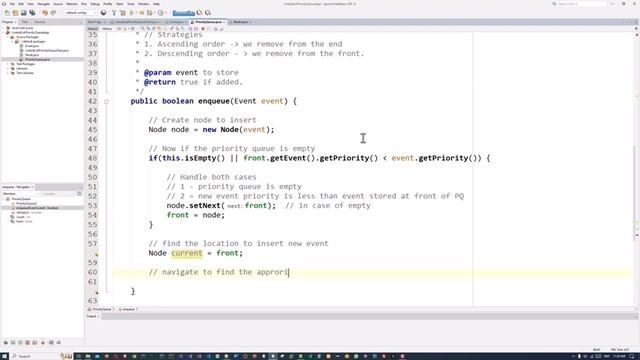Screen dimensions: 640x360
Task: Select enqueue method in Navigator members
Action: [x=37, y=208]
